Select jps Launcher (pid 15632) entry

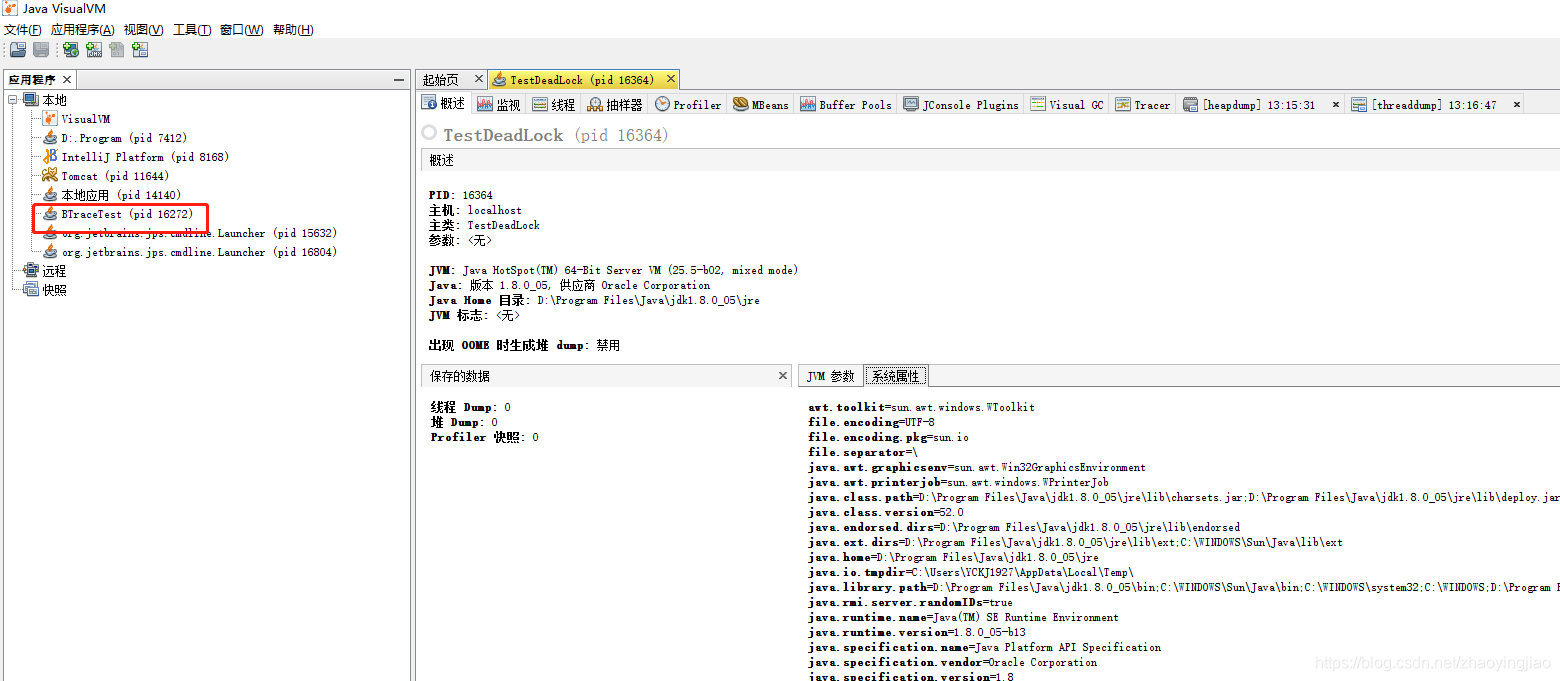(x=199, y=233)
